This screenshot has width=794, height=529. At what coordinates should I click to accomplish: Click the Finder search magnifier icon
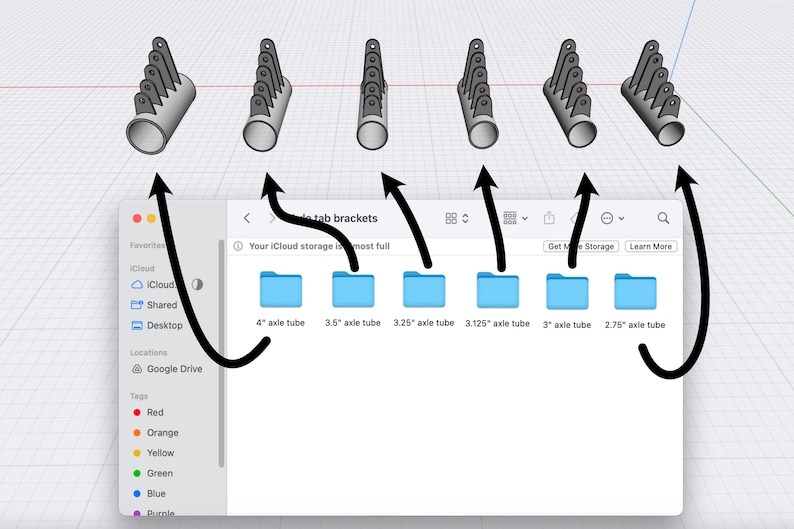tap(663, 218)
